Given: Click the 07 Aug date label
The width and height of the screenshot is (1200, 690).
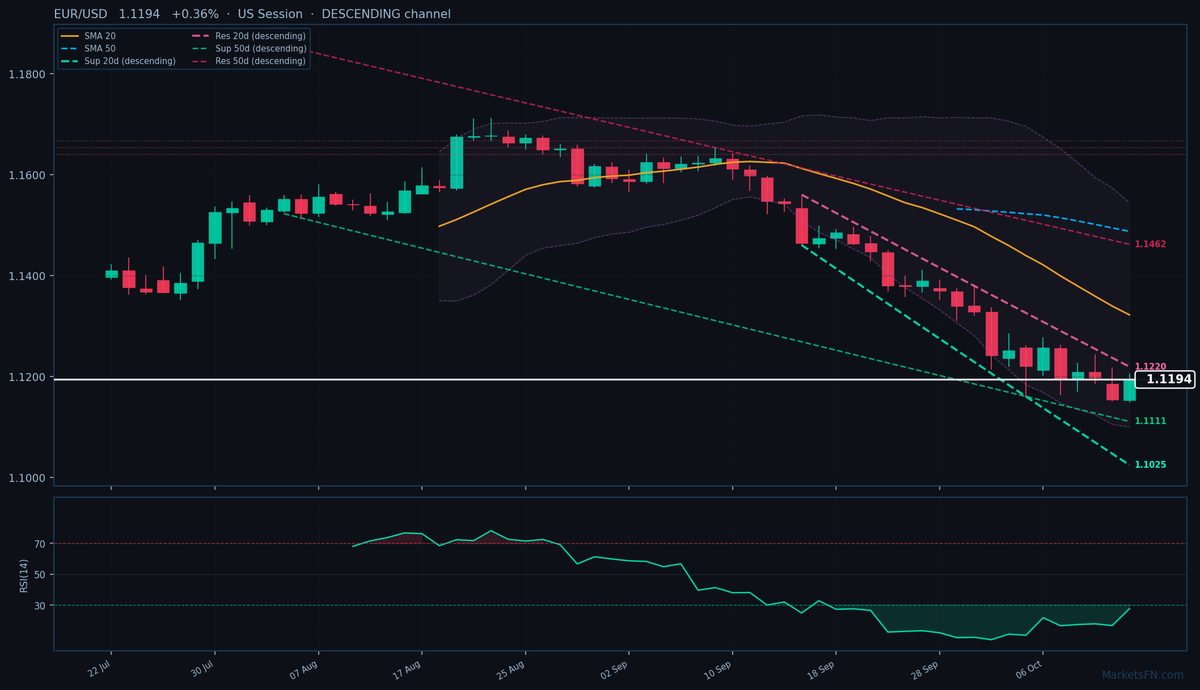Looking at the screenshot, I should pos(305,670).
